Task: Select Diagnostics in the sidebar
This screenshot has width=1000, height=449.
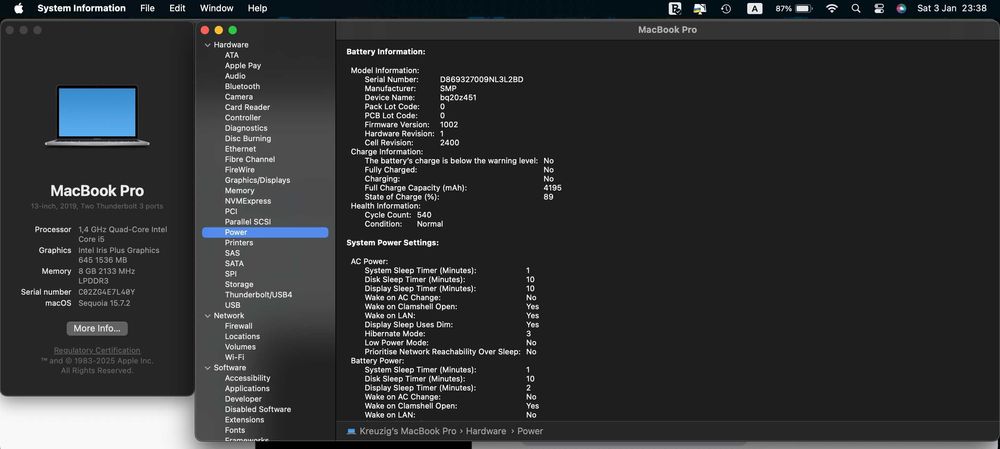Action: coord(246,128)
